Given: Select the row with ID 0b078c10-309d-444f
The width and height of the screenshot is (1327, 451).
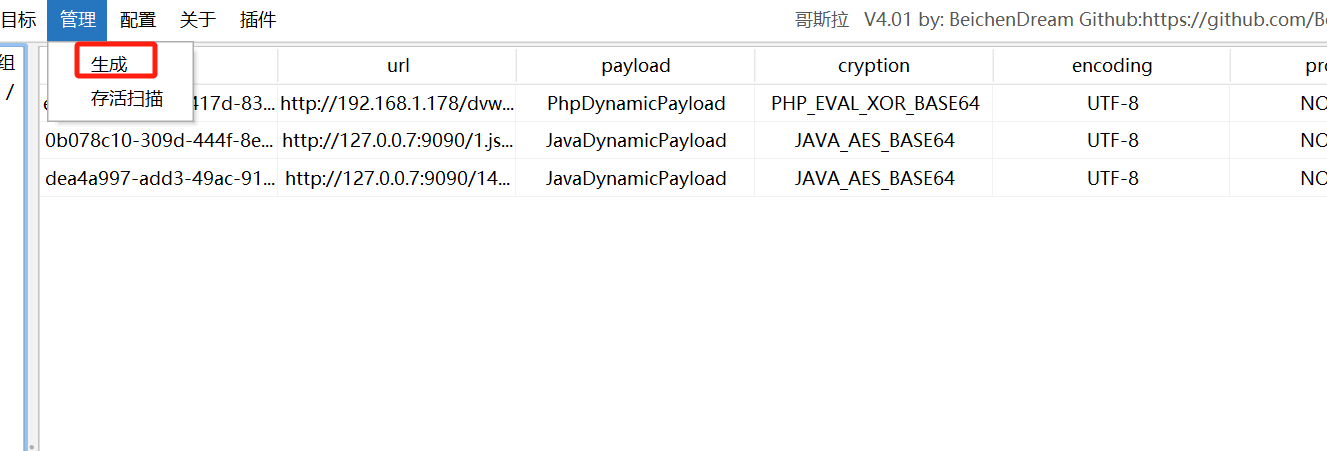Looking at the screenshot, I should (x=160, y=141).
